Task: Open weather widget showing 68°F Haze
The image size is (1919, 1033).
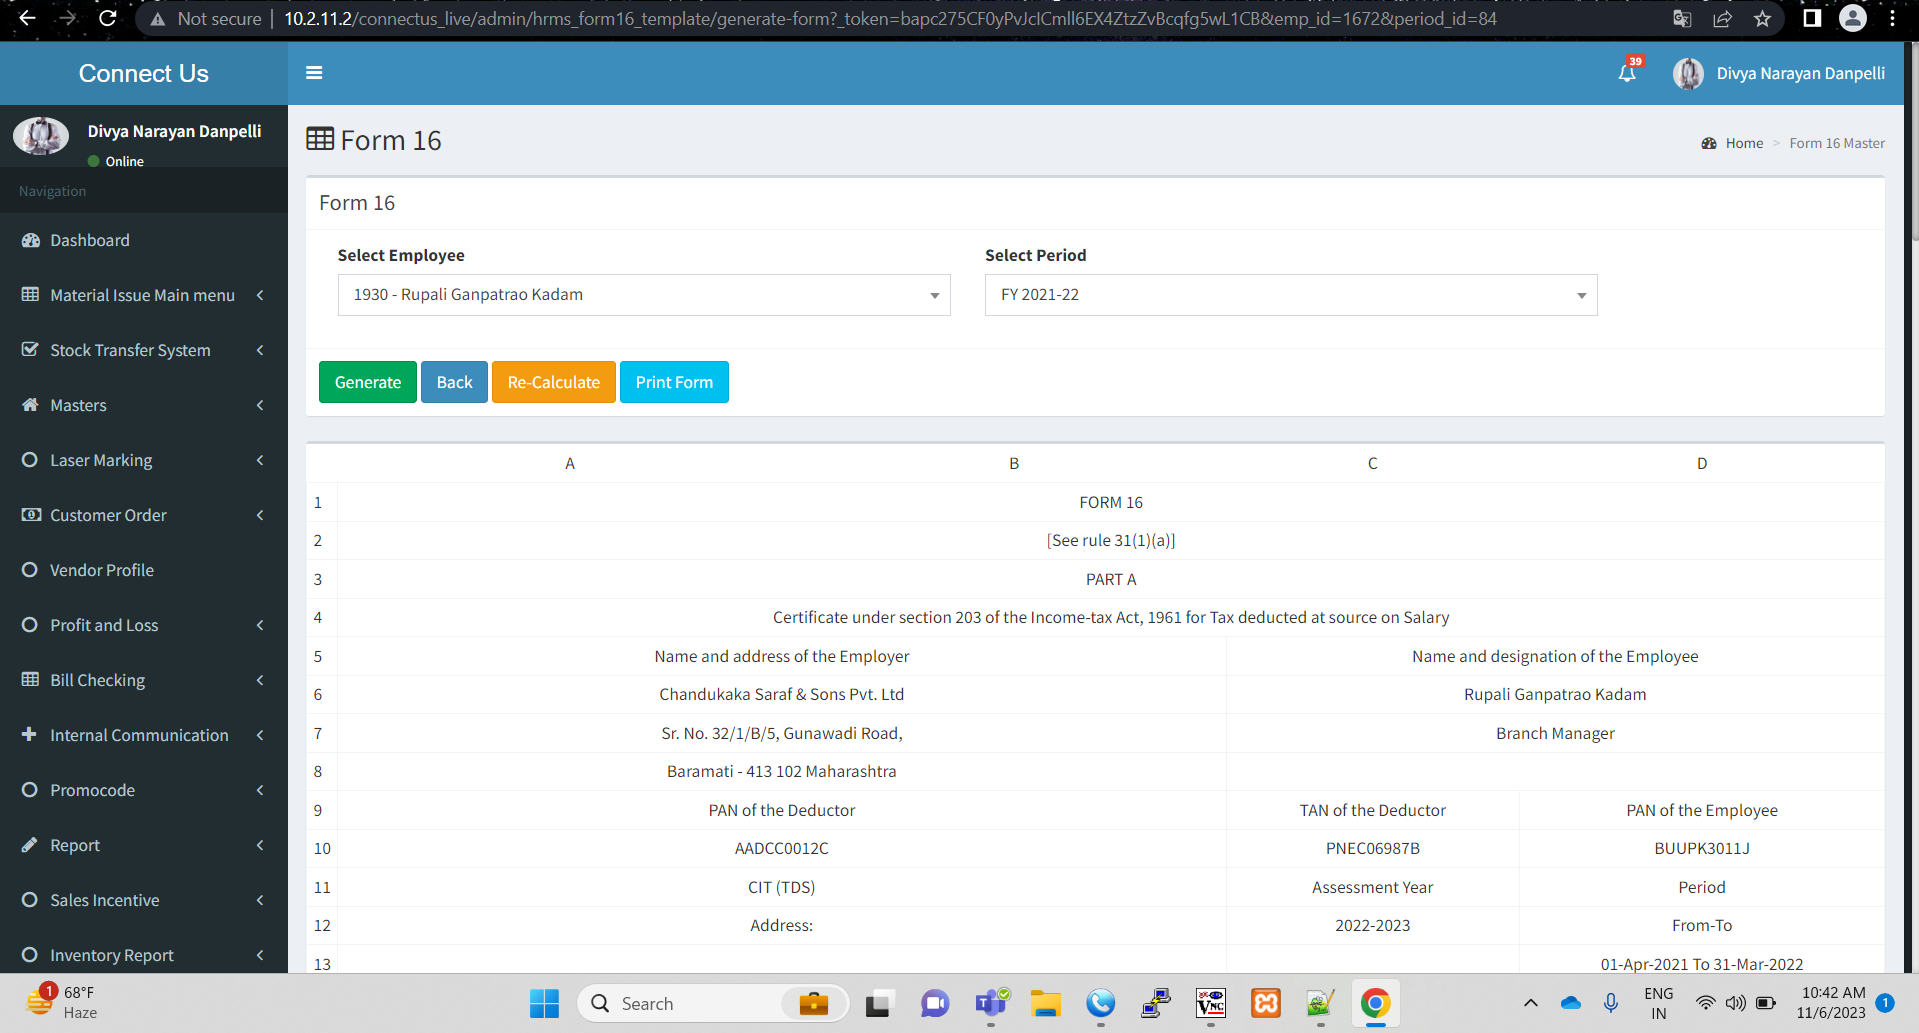Action: tap(62, 1003)
